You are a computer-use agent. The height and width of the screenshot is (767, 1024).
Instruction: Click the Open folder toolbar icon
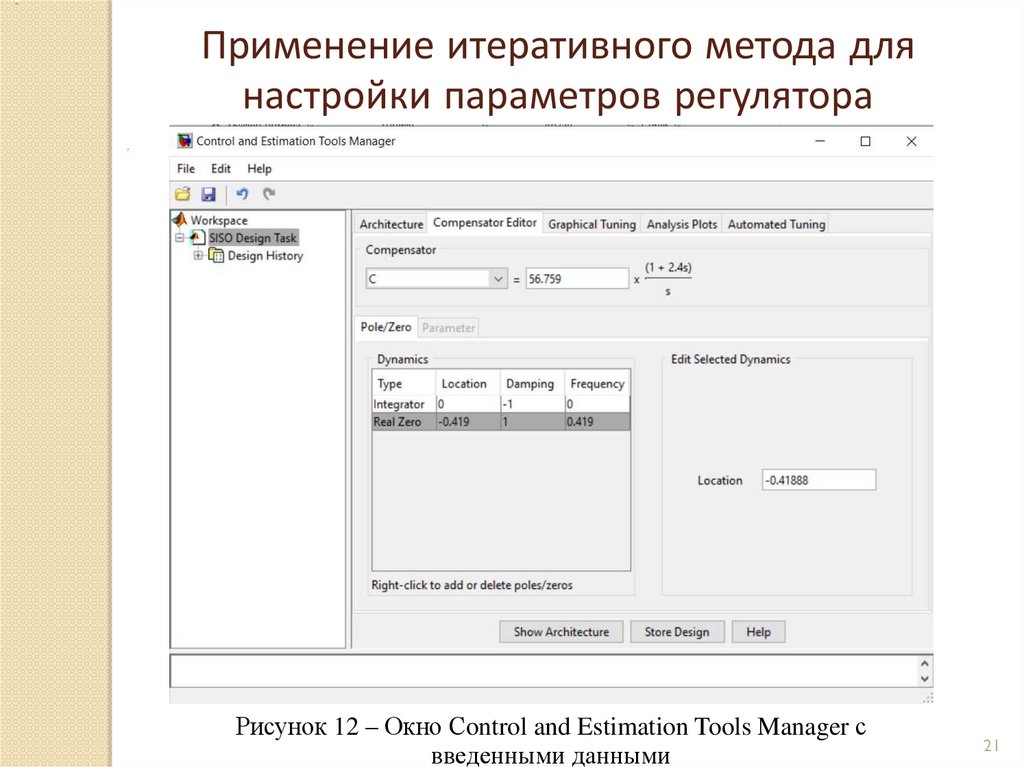pos(183,194)
